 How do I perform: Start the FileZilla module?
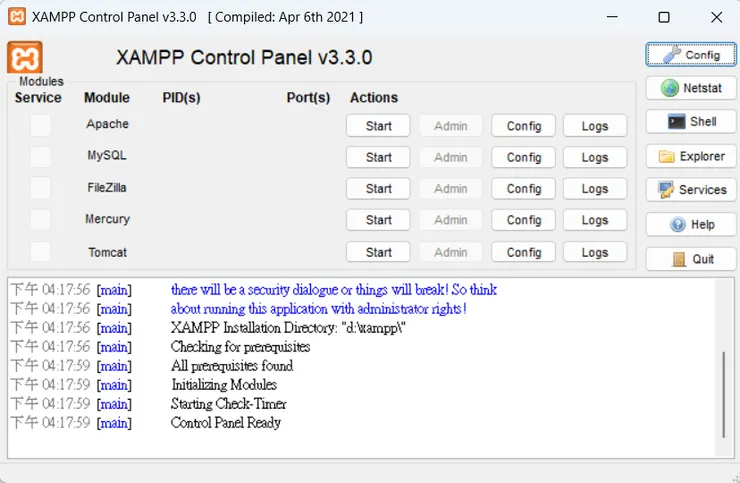378,188
